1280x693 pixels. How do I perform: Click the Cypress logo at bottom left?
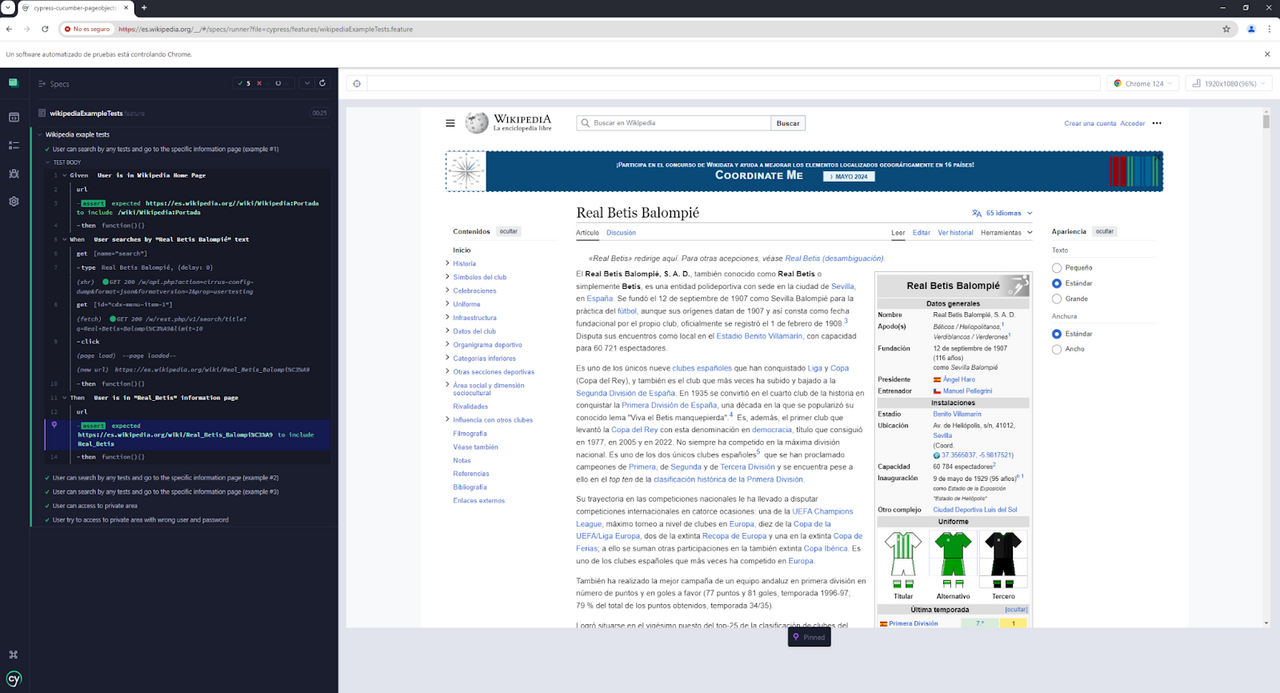click(14, 679)
